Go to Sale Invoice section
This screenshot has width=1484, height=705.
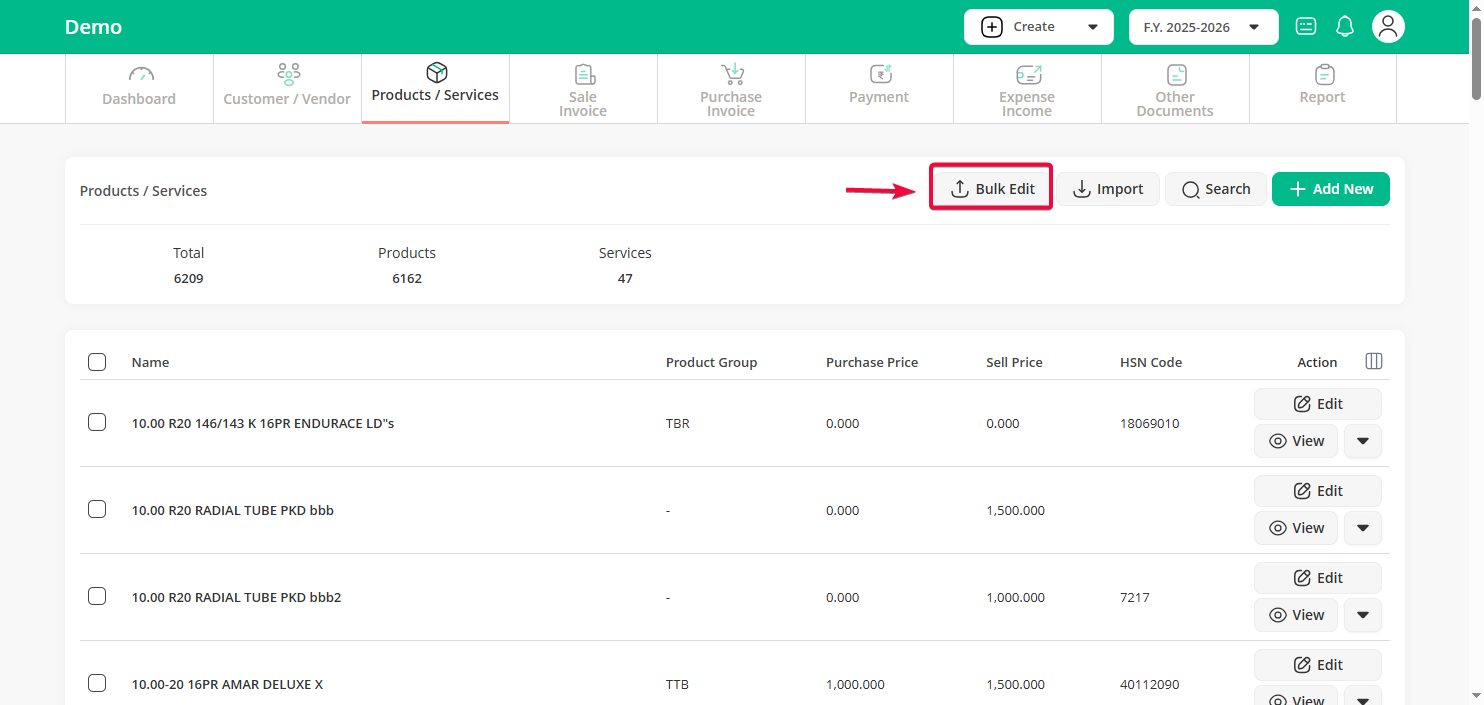point(583,89)
